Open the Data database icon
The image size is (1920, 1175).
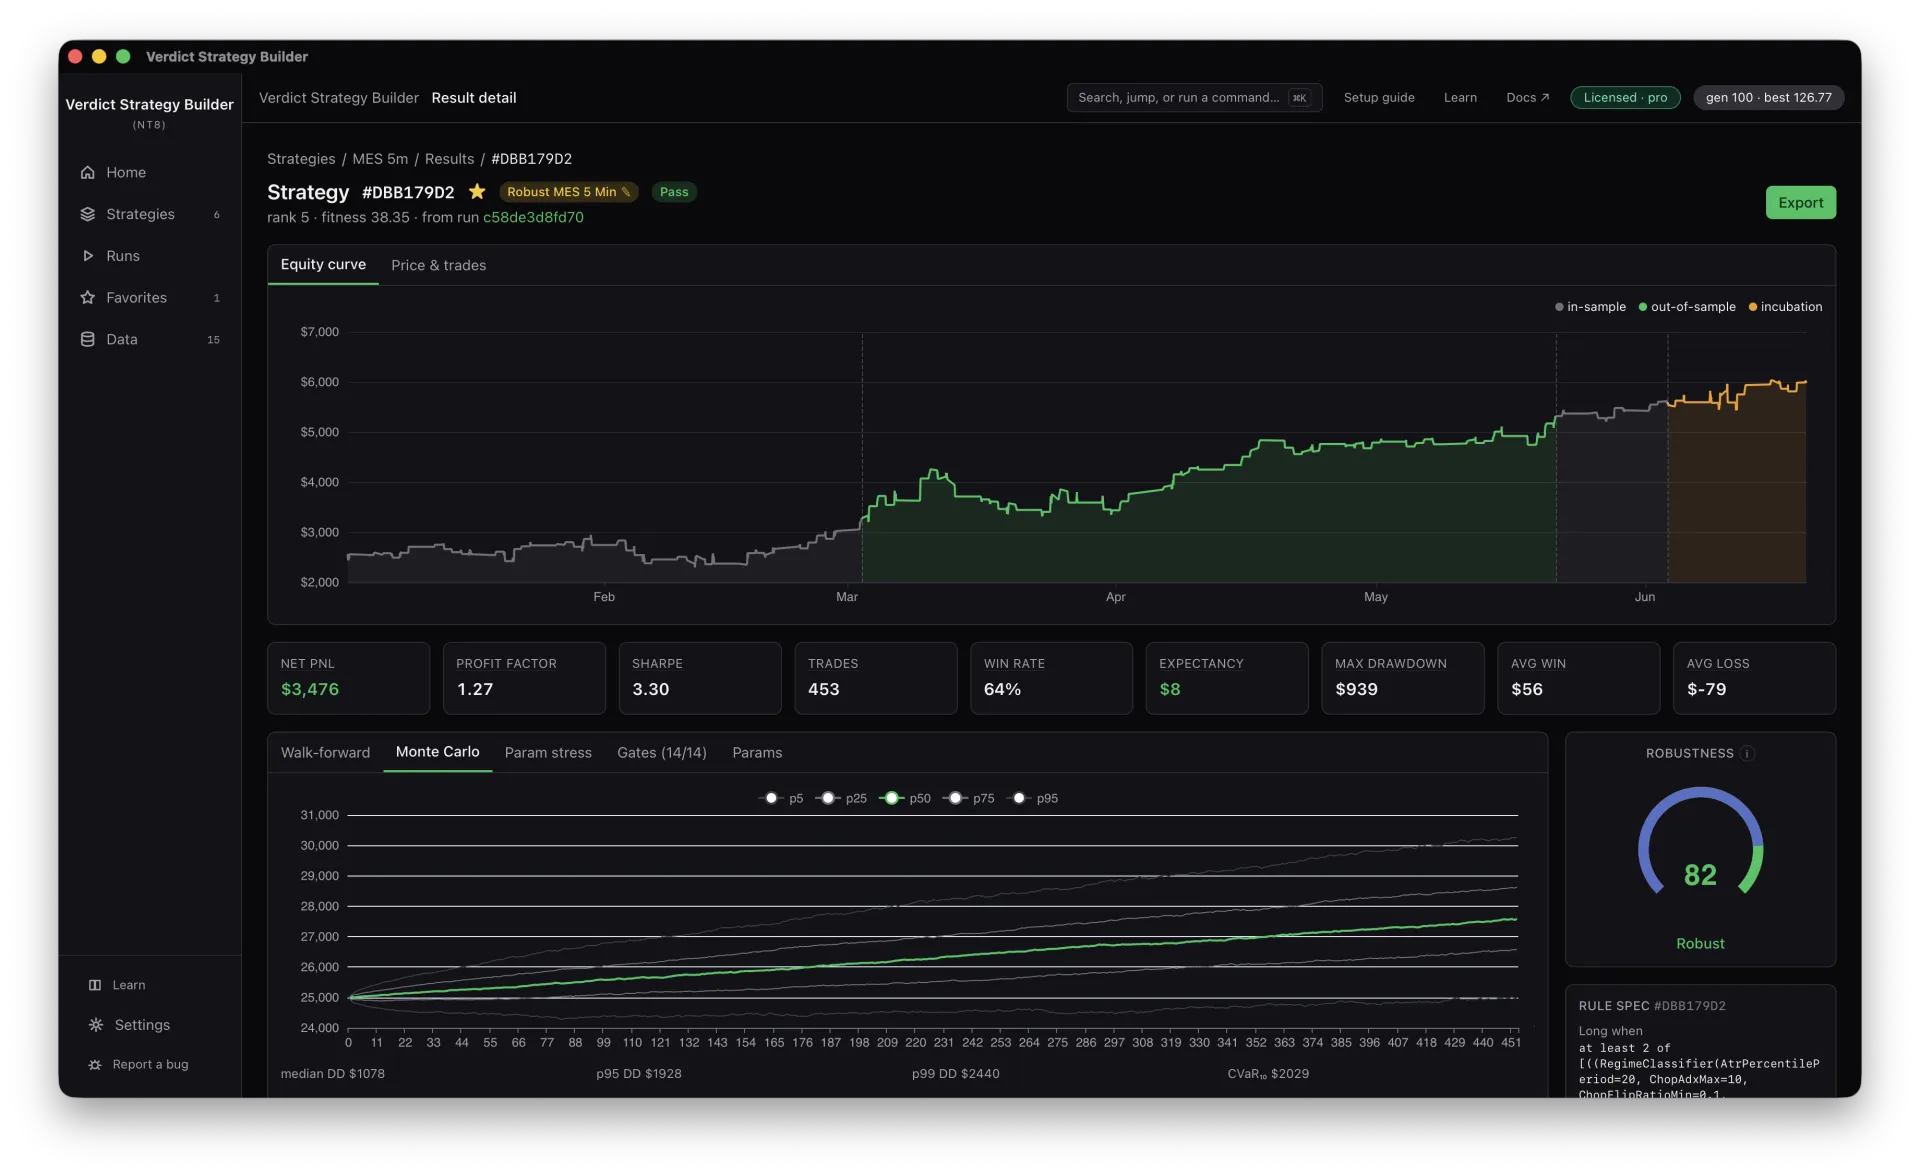[x=88, y=340]
